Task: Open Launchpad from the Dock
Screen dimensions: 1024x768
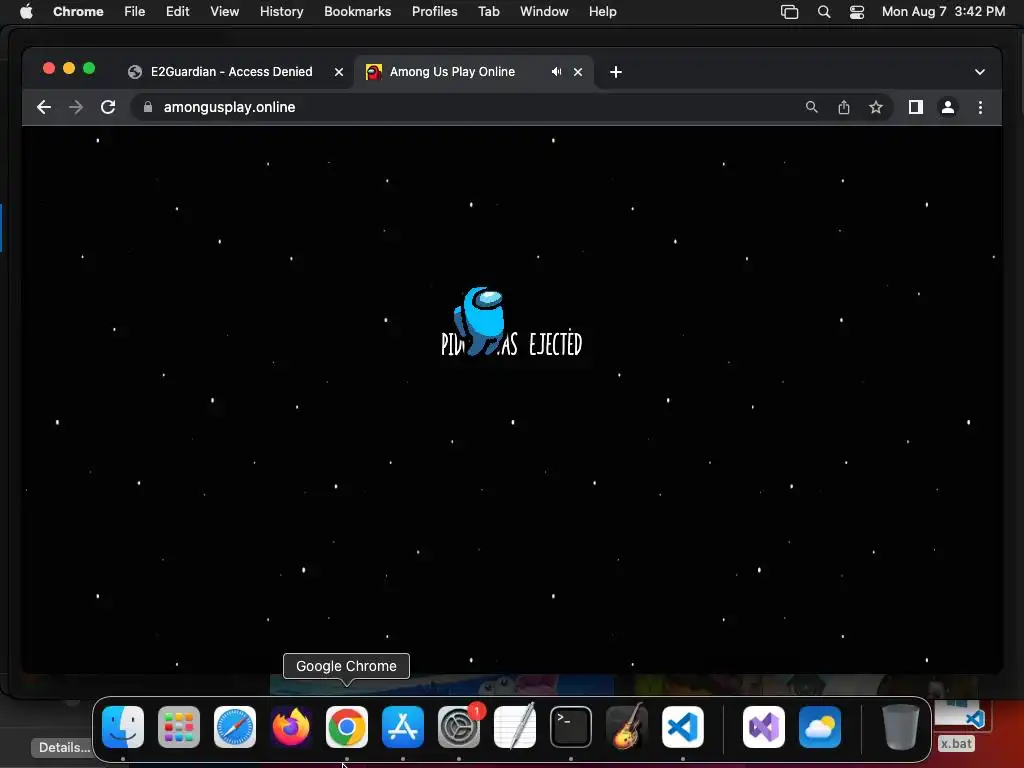Action: pyautogui.click(x=179, y=726)
